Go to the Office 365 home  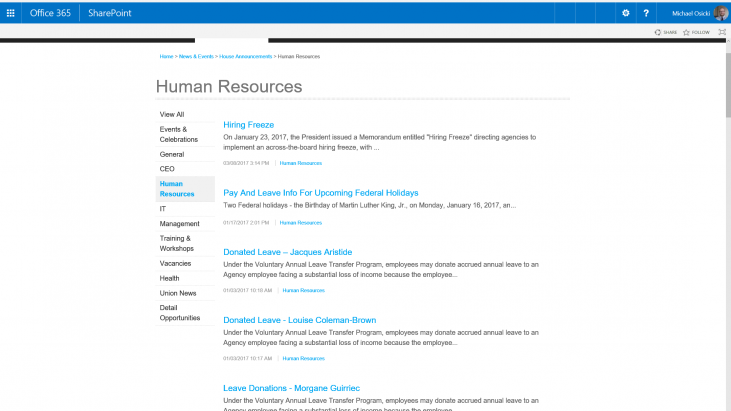(50, 13)
